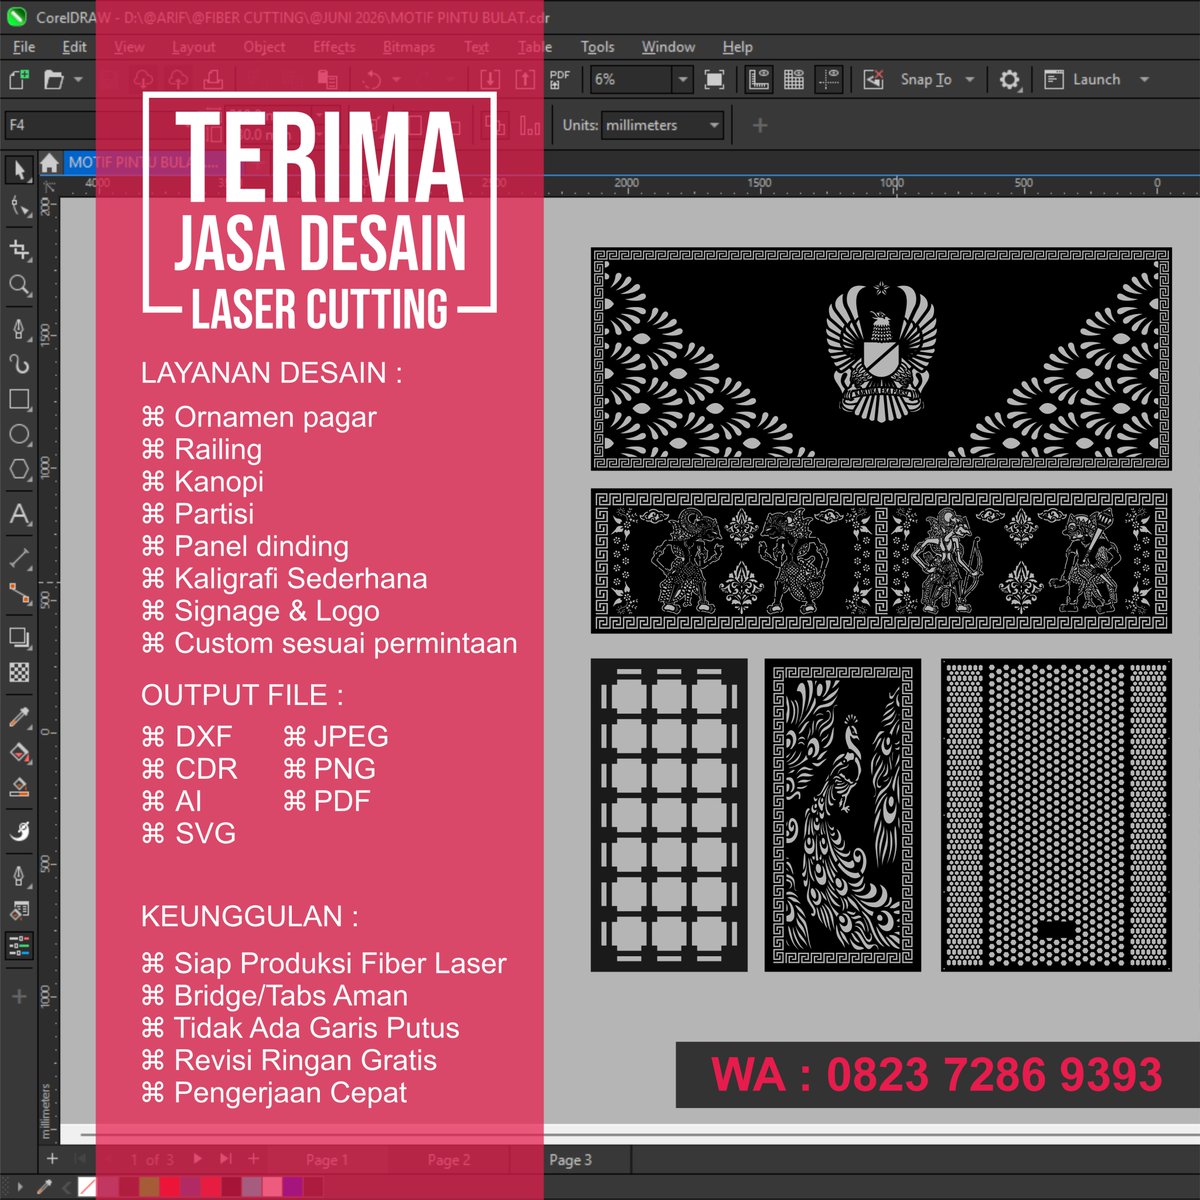Image resolution: width=1200 pixels, height=1200 pixels.
Task: Select the Transparency checkerboard tool
Action: (x=19, y=673)
